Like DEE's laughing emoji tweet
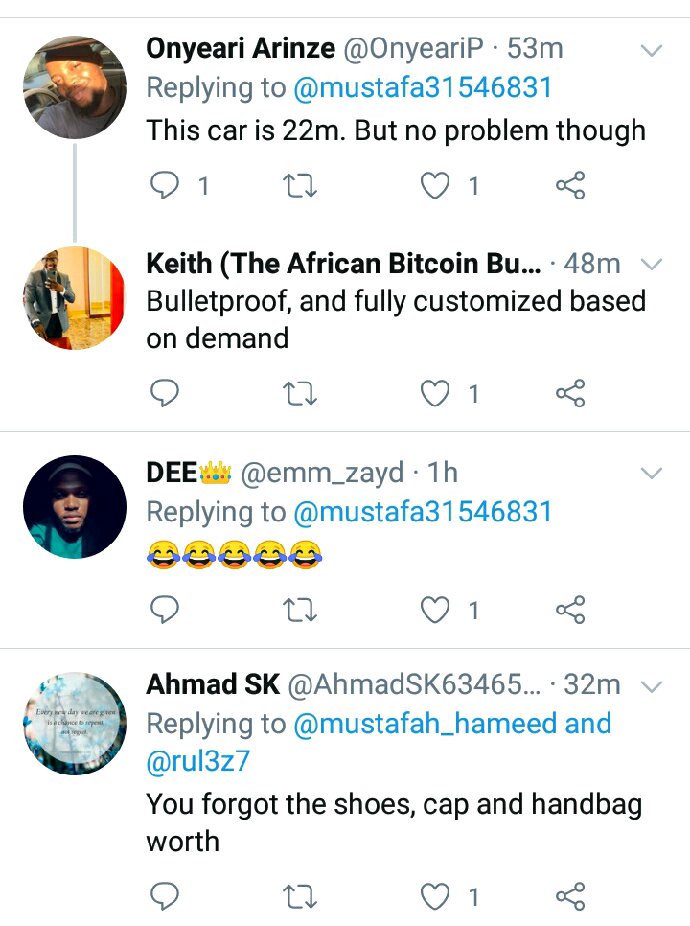Viewport: 690px width, 926px height. point(435,609)
